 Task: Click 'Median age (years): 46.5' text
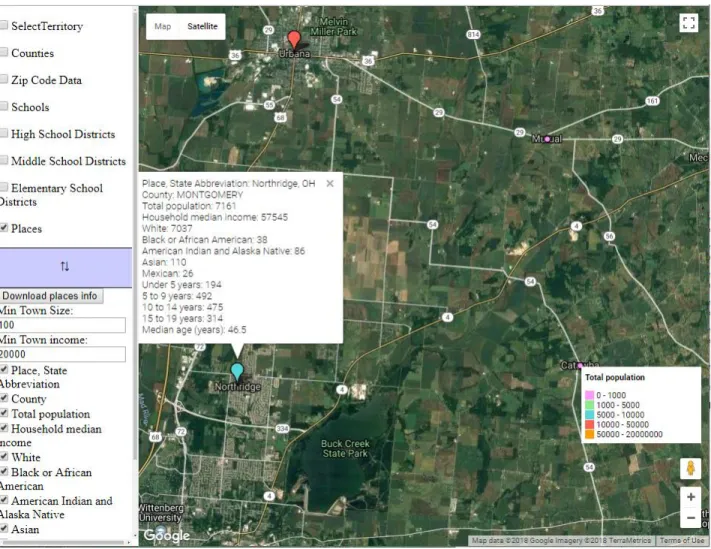[194, 330]
